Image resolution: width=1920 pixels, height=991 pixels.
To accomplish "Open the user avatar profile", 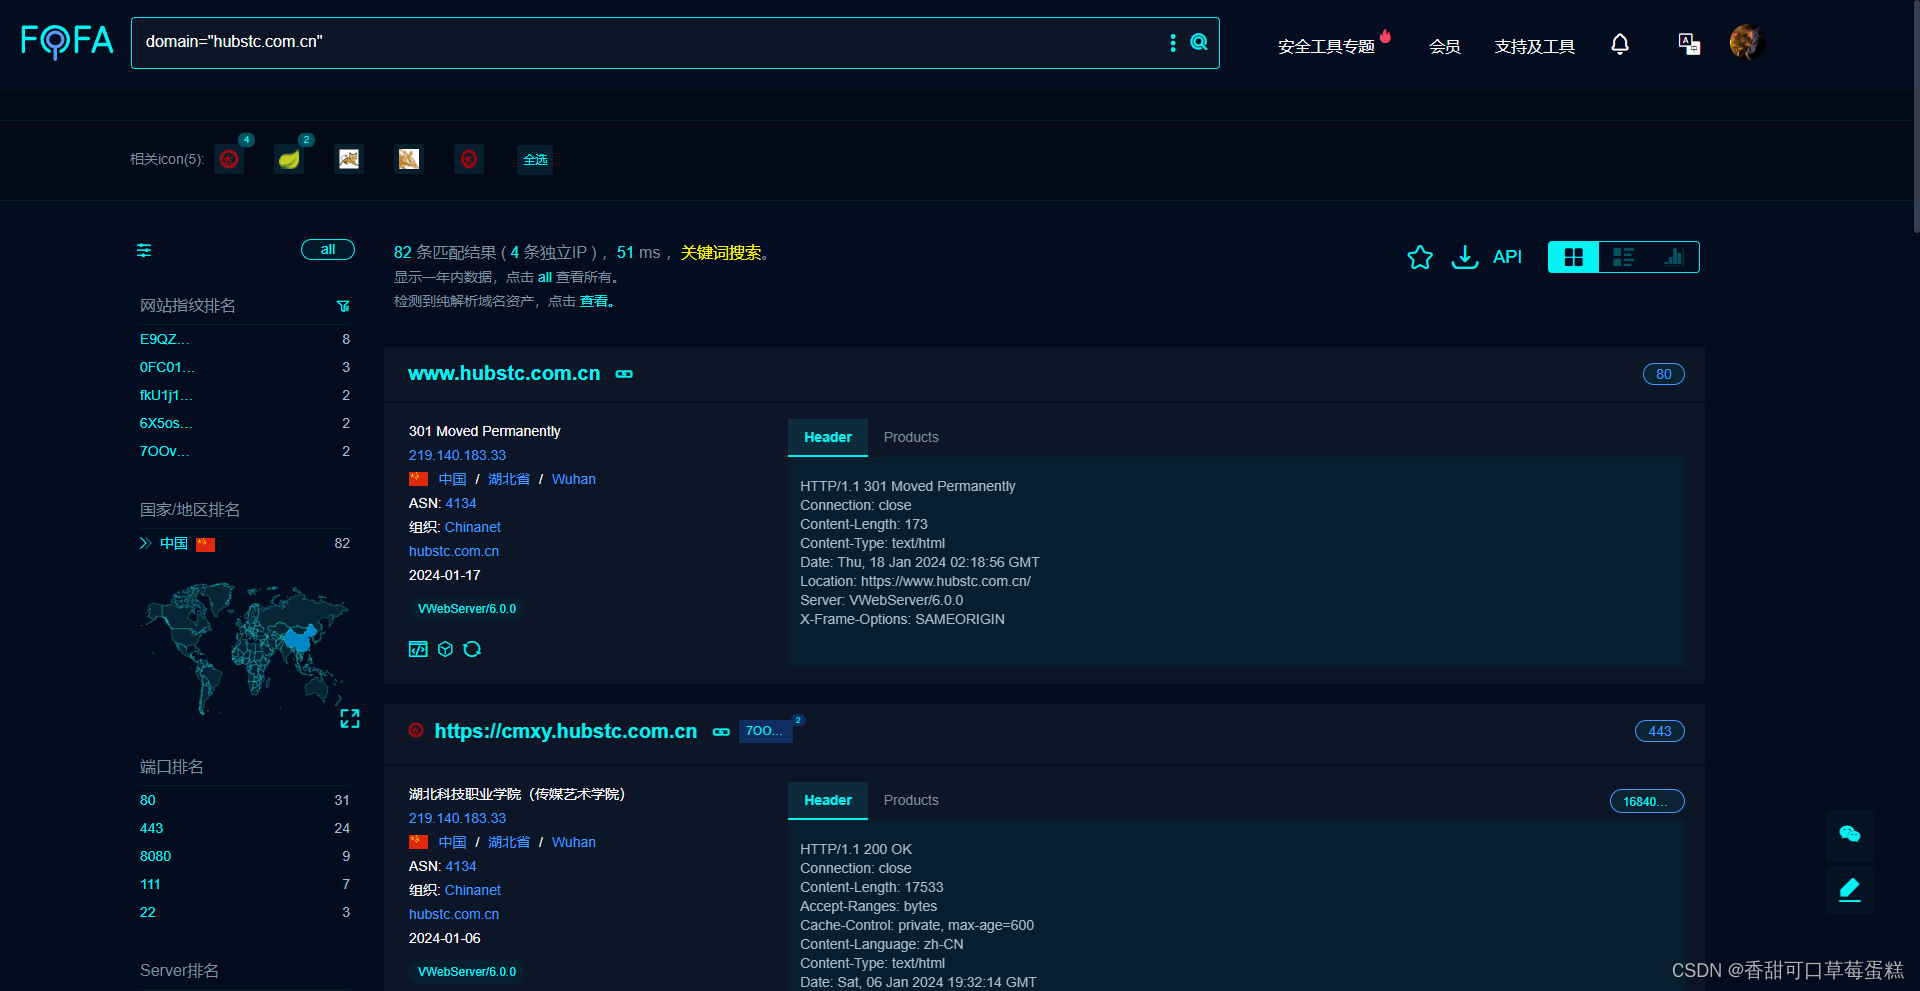I will [x=1747, y=42].
